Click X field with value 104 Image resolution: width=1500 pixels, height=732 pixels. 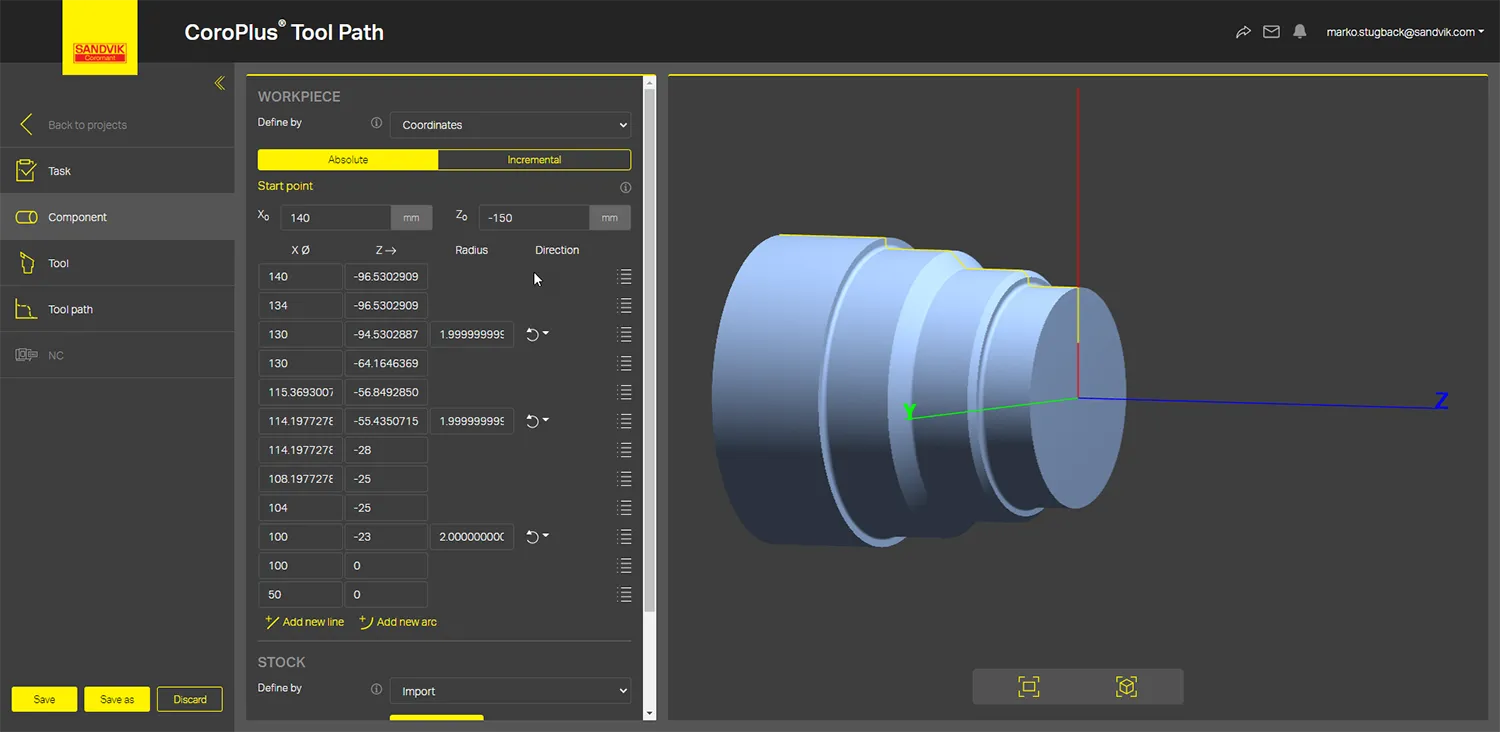[x=300, y=508]
